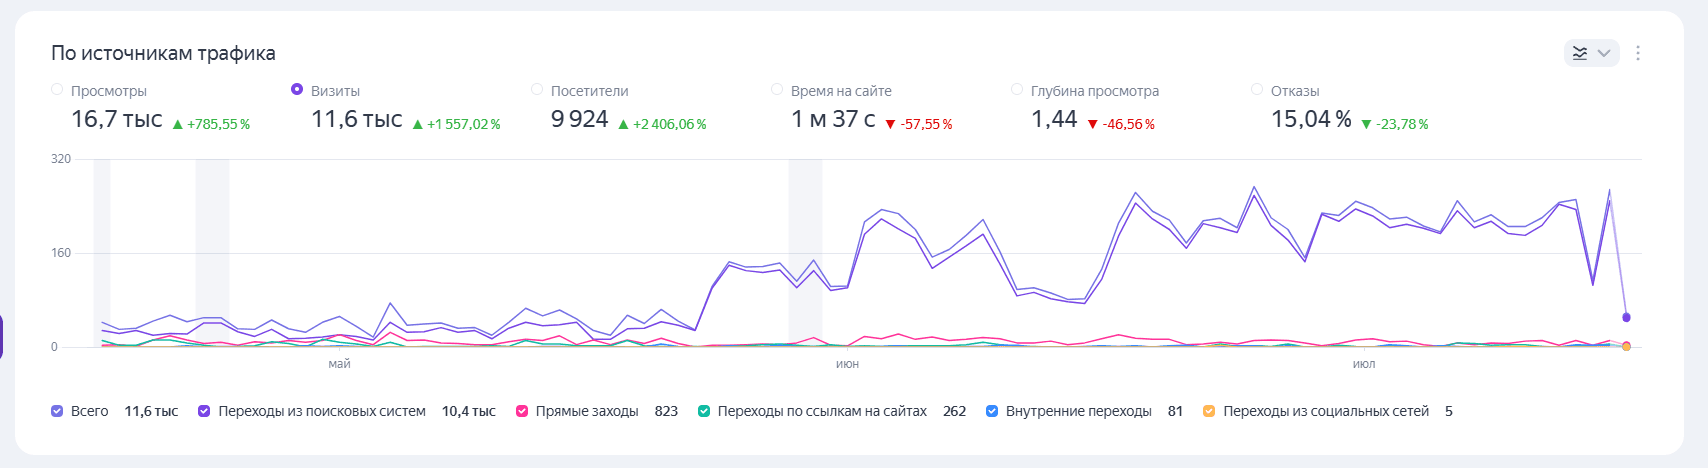The image size is (1708, 468).
Task: Click the май axis label
Action: coord(339,364)
